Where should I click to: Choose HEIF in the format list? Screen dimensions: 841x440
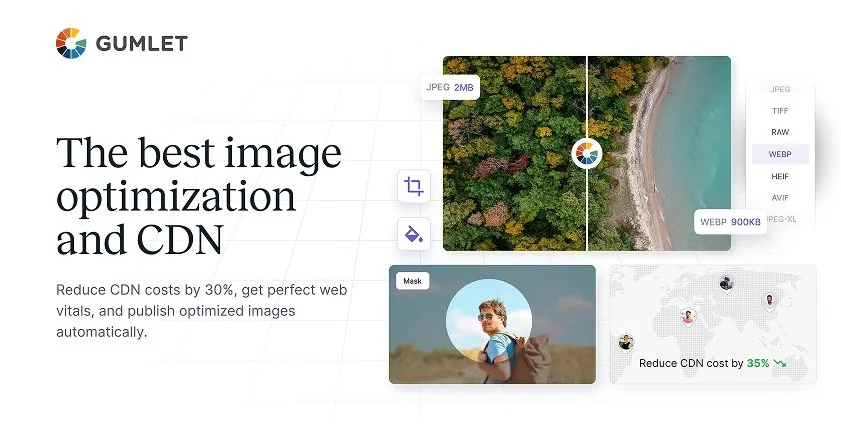pyautogui.click(x=780, y=176)
